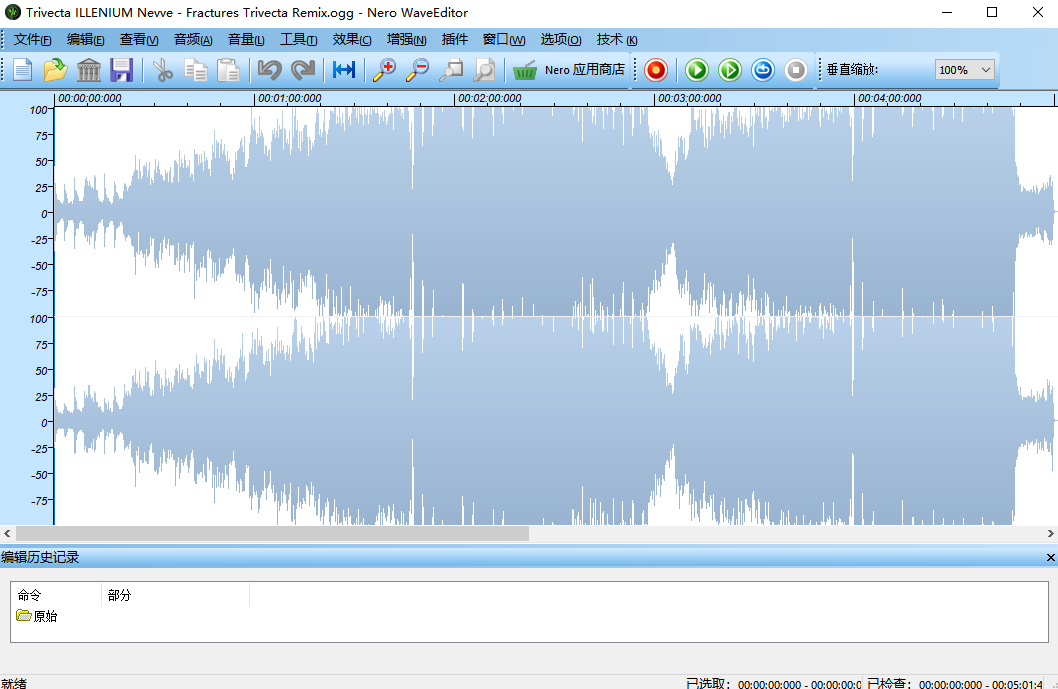Save the current audio file

click(x=121, y=70)
